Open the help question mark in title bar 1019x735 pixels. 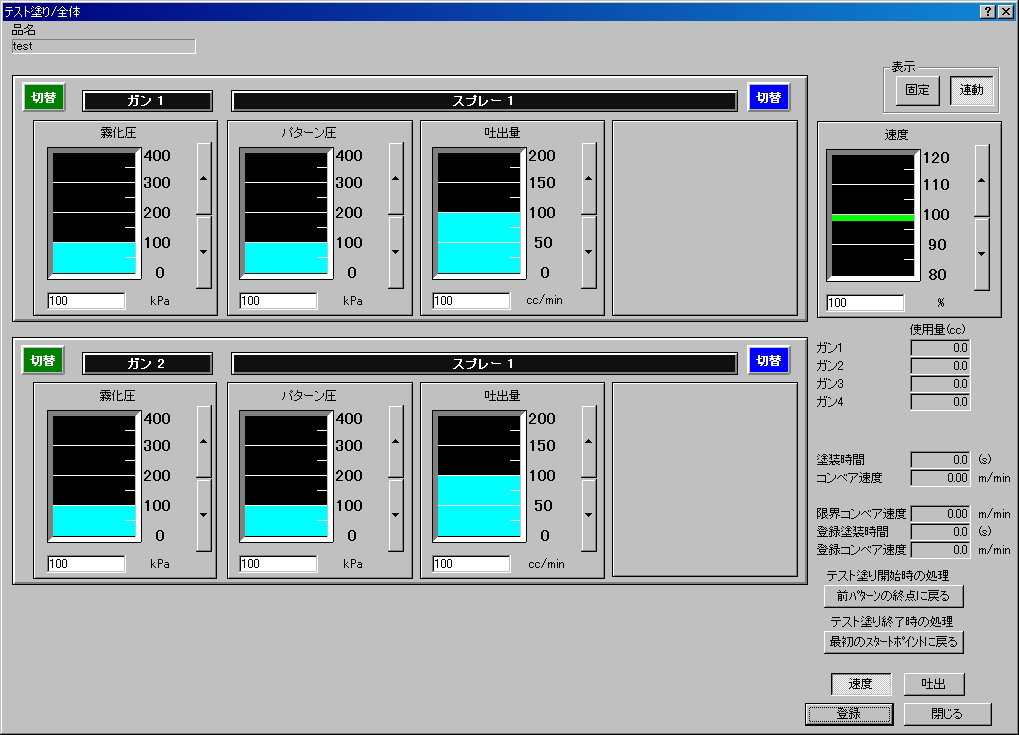point(987,11)
